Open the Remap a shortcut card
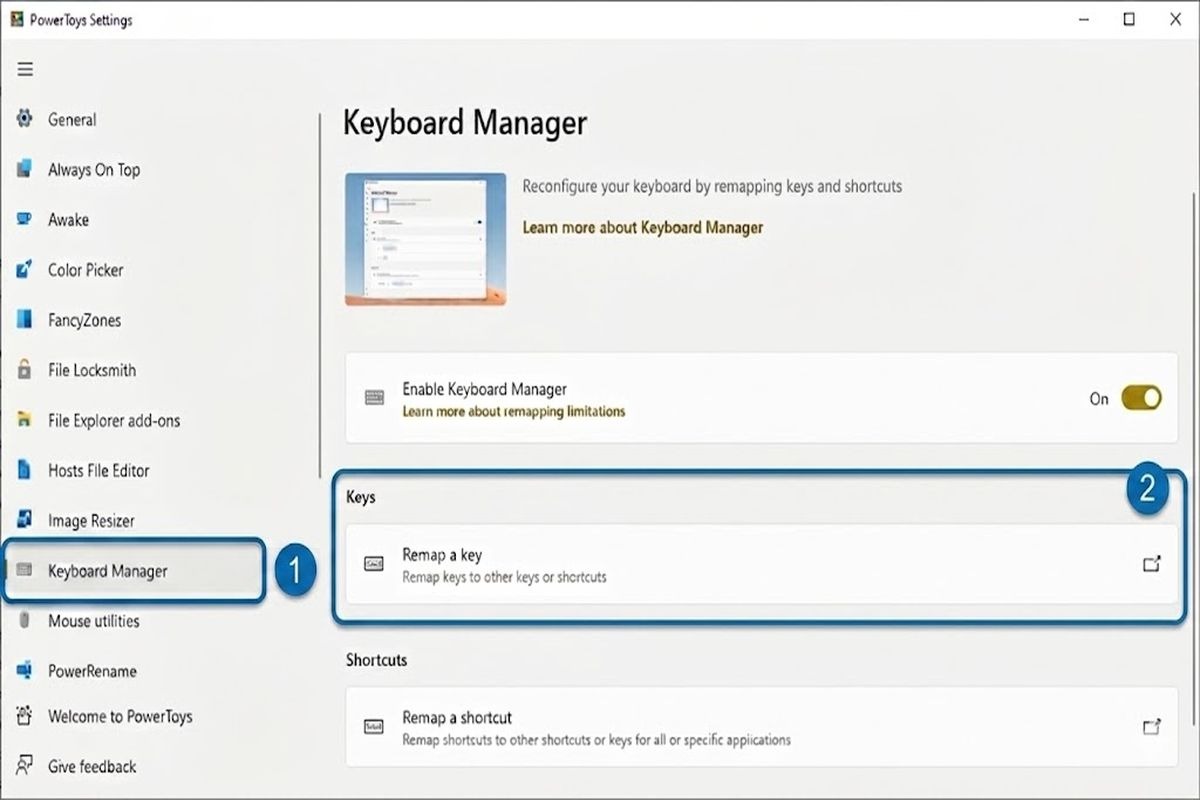Screen dimensions: 1200x800 (761, 727)
